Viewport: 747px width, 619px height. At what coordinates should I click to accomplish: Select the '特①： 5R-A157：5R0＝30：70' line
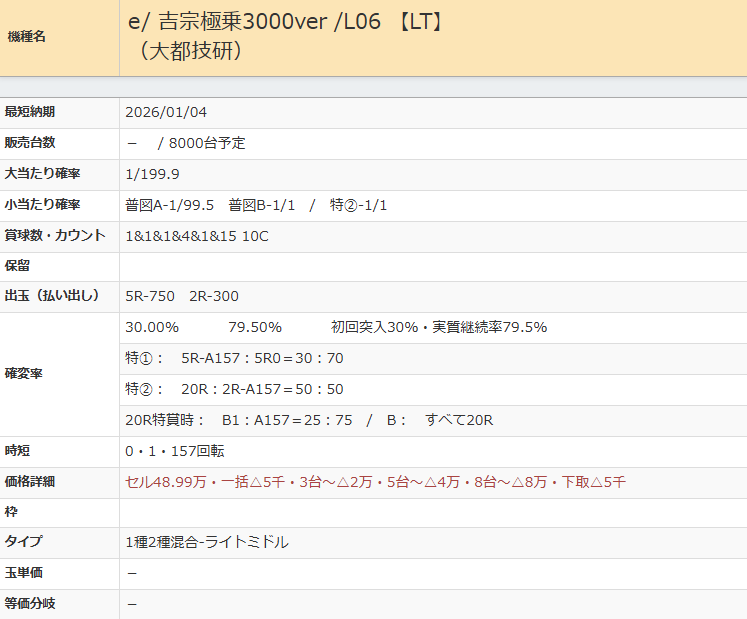tap(234, 358)
